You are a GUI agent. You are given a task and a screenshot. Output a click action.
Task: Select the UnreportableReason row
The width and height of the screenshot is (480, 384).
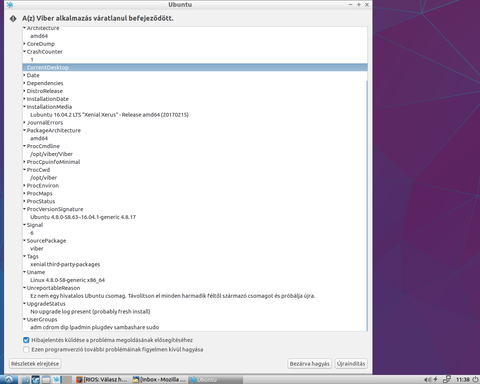pos(195,288)
